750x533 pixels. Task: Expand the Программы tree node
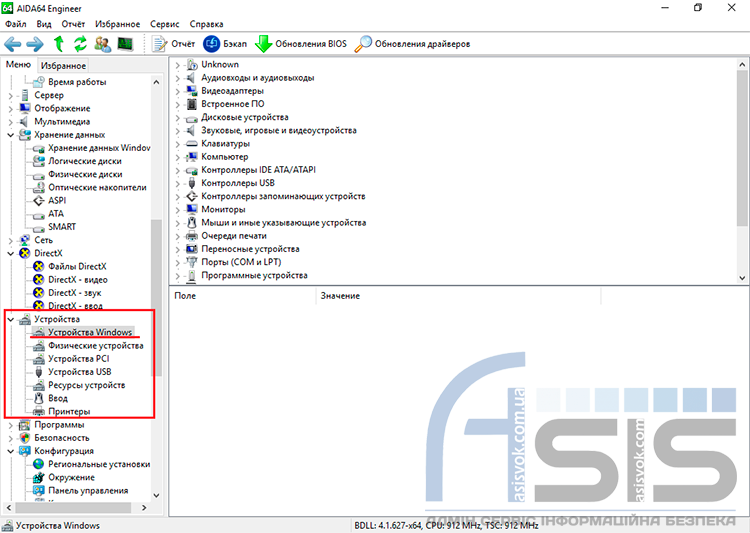click(11, 425)
